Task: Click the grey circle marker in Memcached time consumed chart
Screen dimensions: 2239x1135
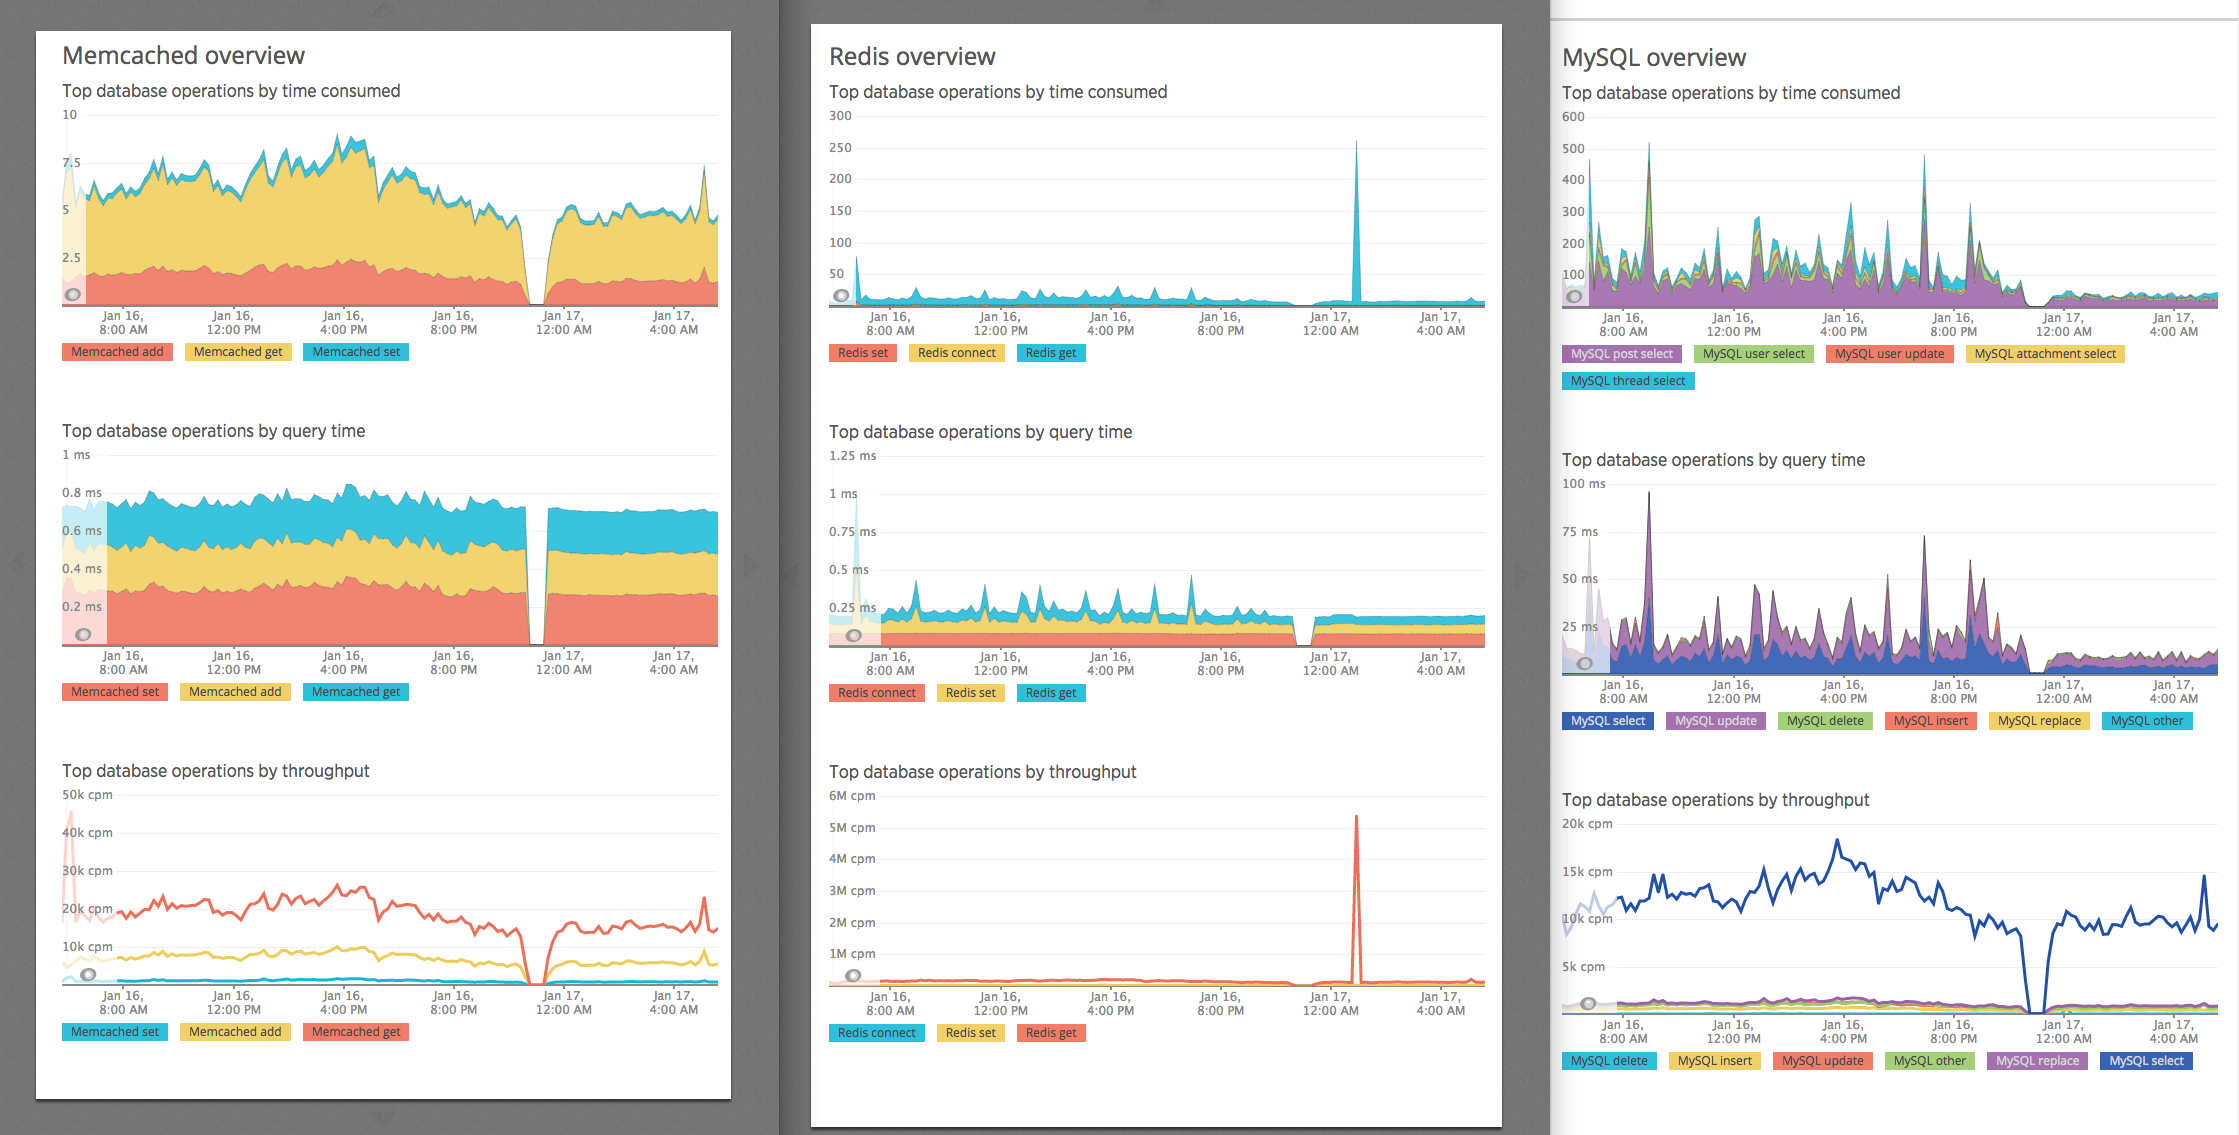Action: [73, 294]
